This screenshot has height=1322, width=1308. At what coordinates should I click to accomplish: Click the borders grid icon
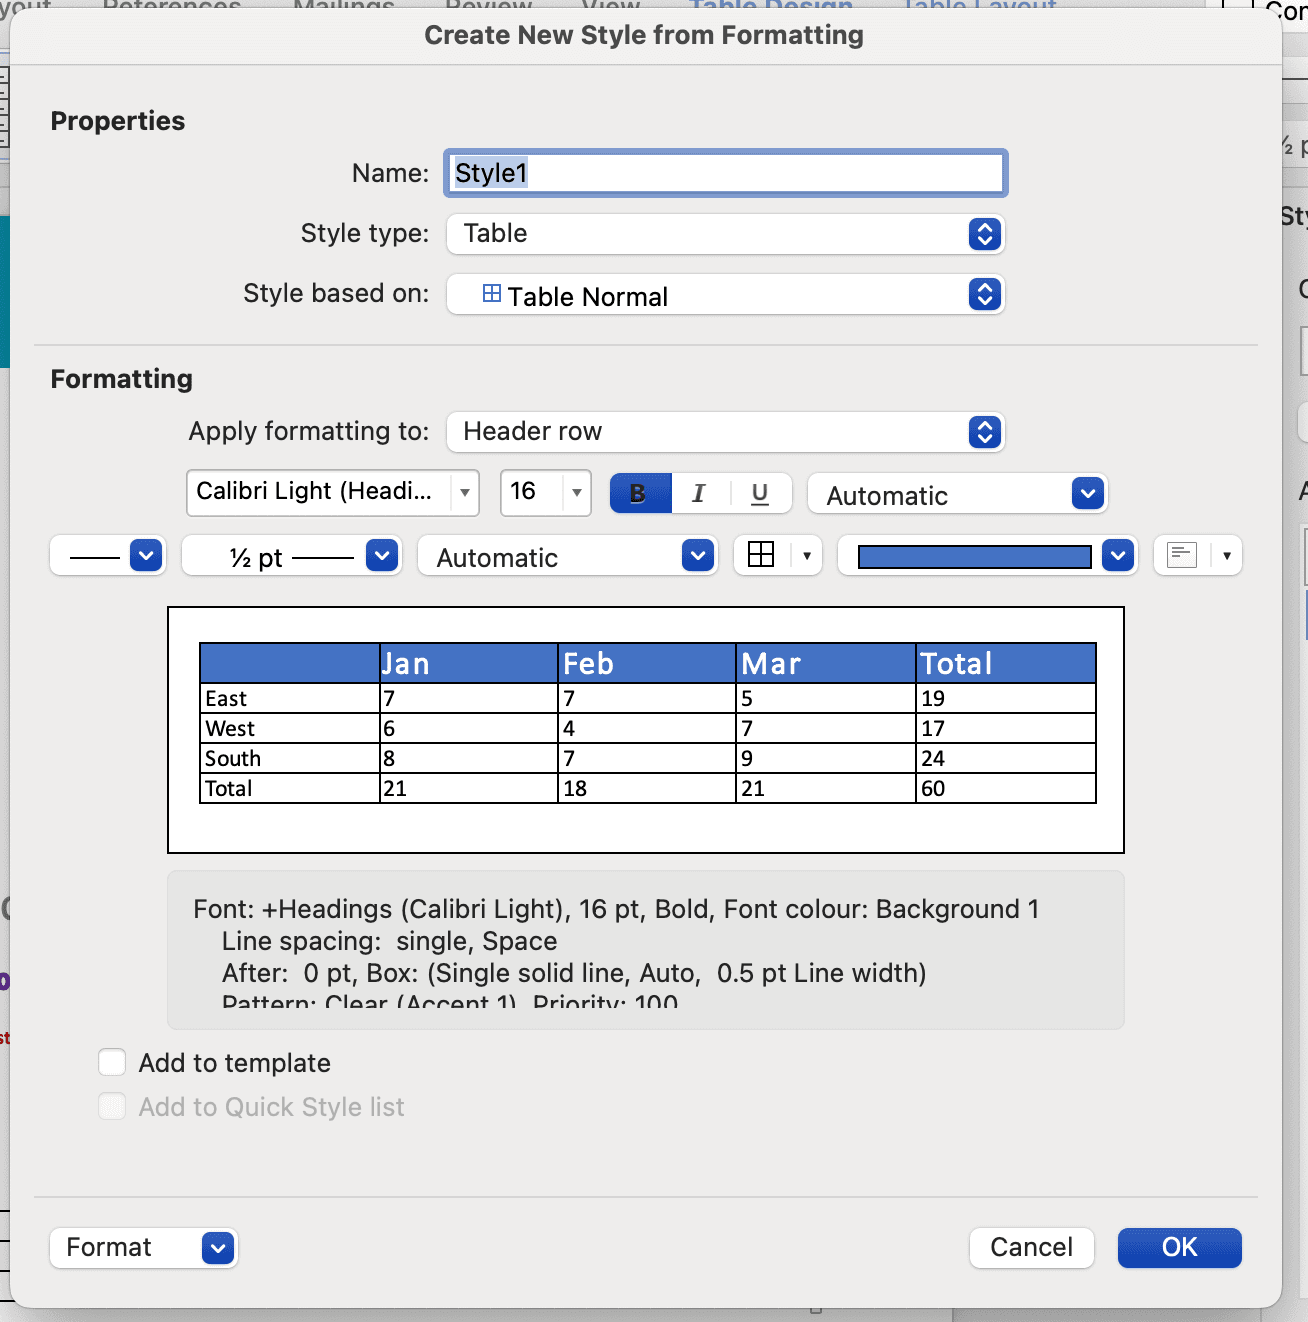[761, 555]
